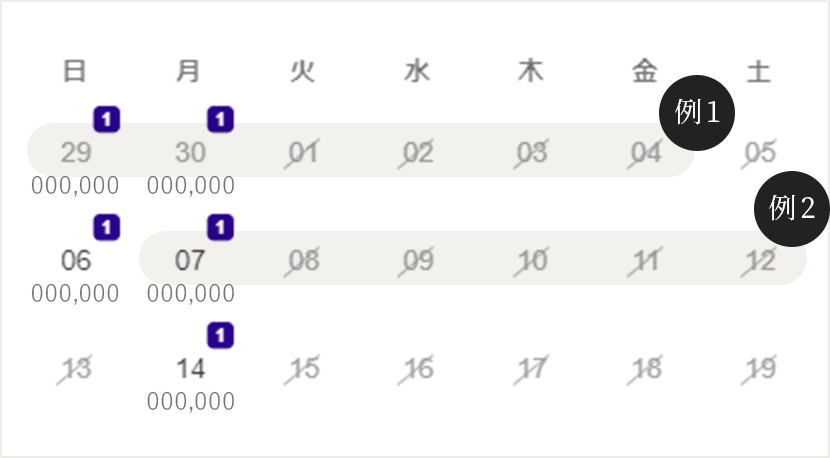830x458 pixels.
Task: Choose available date 07
Action: point(190,261)
